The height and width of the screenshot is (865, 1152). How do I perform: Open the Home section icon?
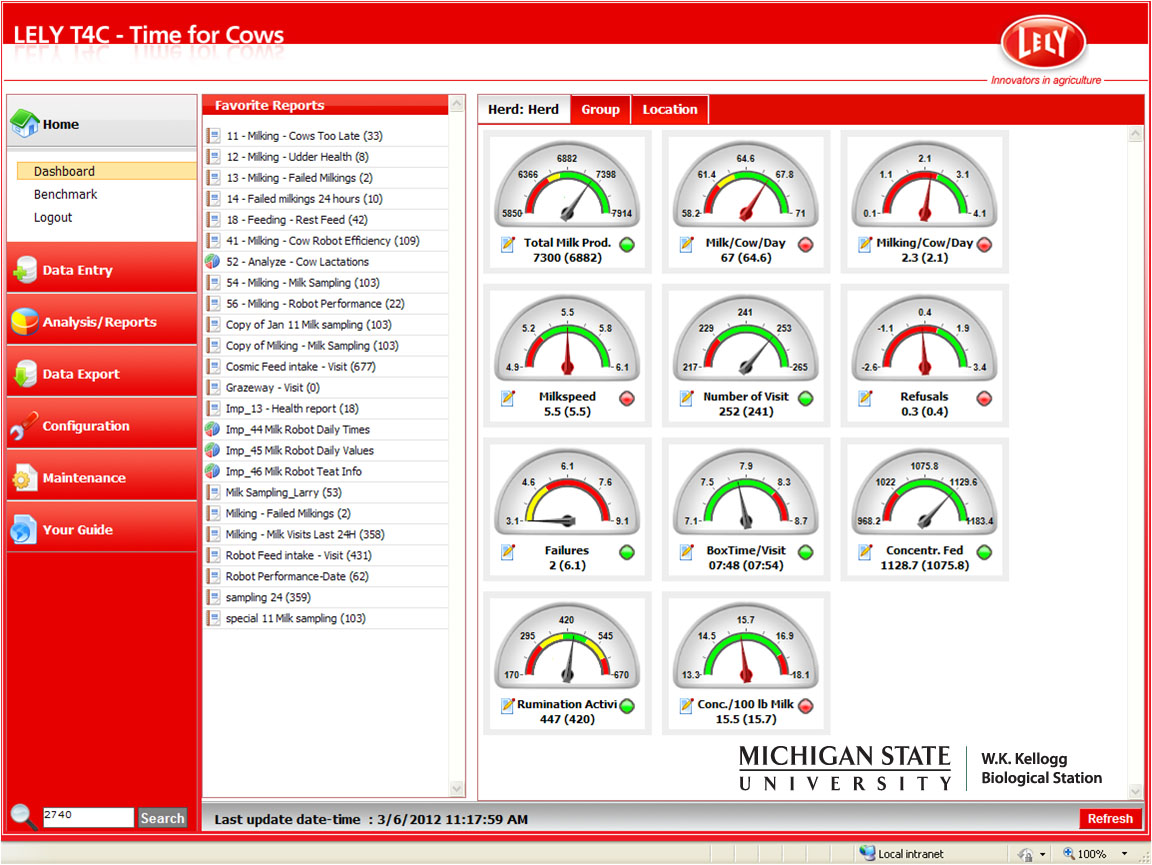pos(24,123)
